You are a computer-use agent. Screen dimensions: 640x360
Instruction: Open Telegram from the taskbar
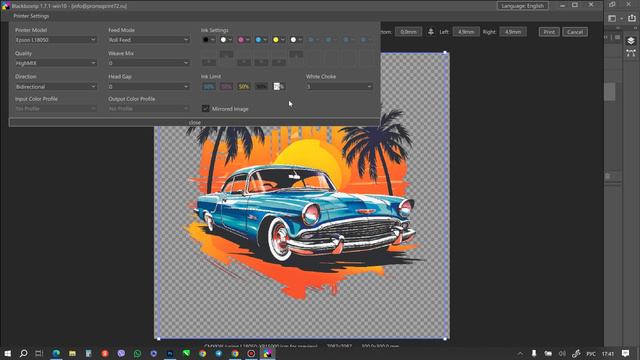[219, 353]
